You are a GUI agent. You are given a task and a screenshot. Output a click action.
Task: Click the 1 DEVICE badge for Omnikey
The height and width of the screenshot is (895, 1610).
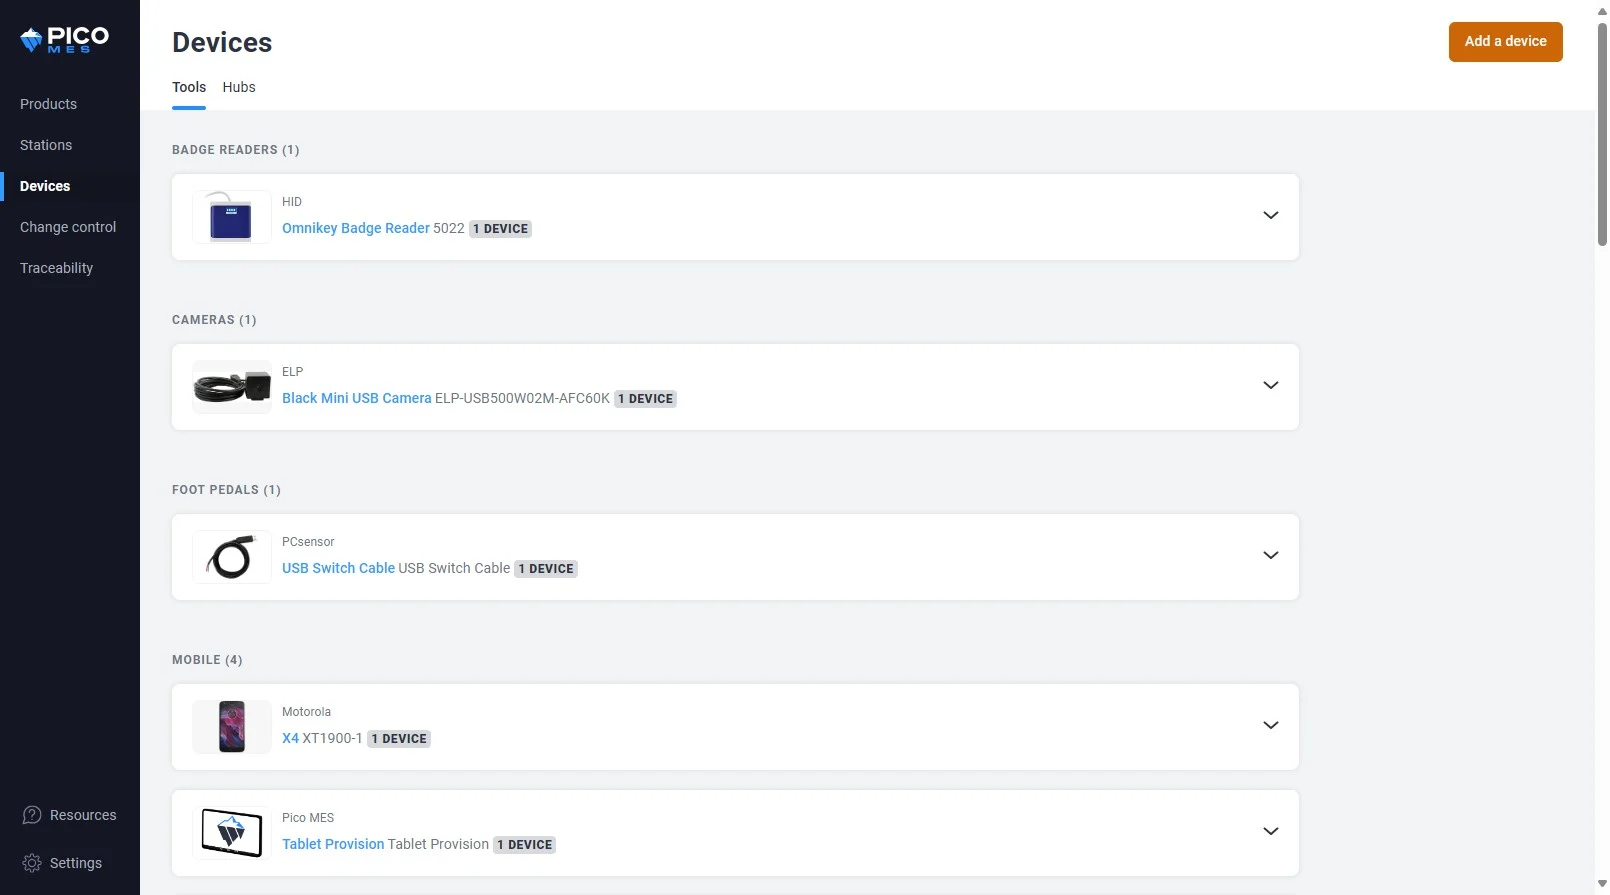click(500, 229)
